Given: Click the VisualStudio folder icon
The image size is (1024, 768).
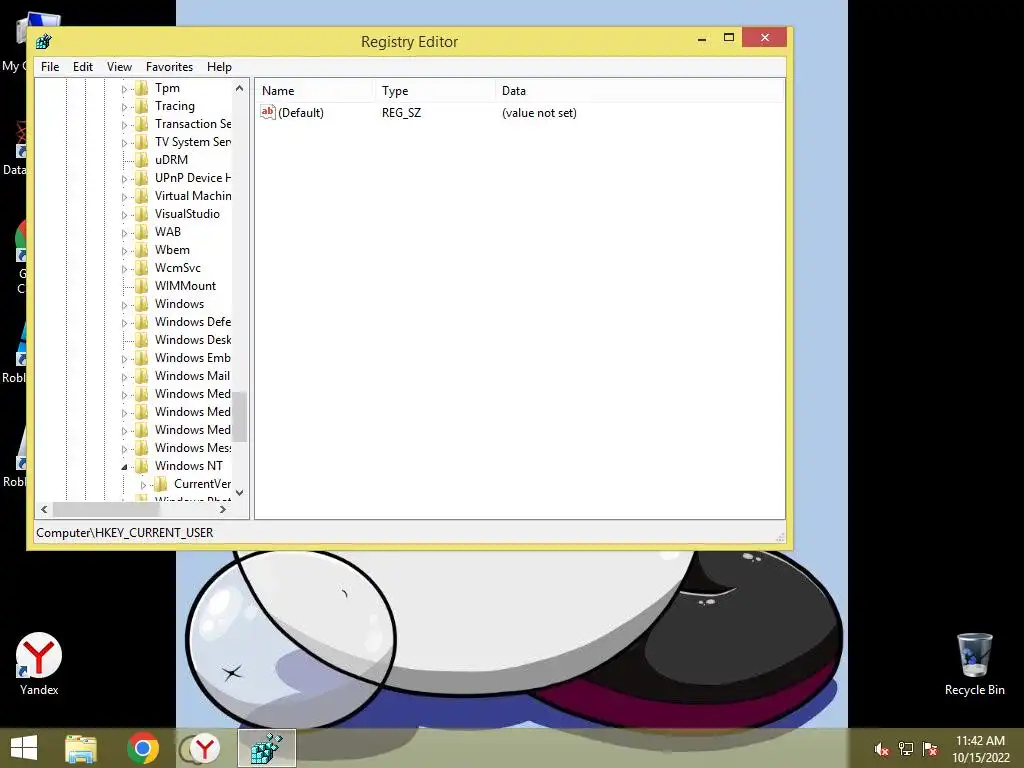Looking at the screenshot, I should 142,214.
